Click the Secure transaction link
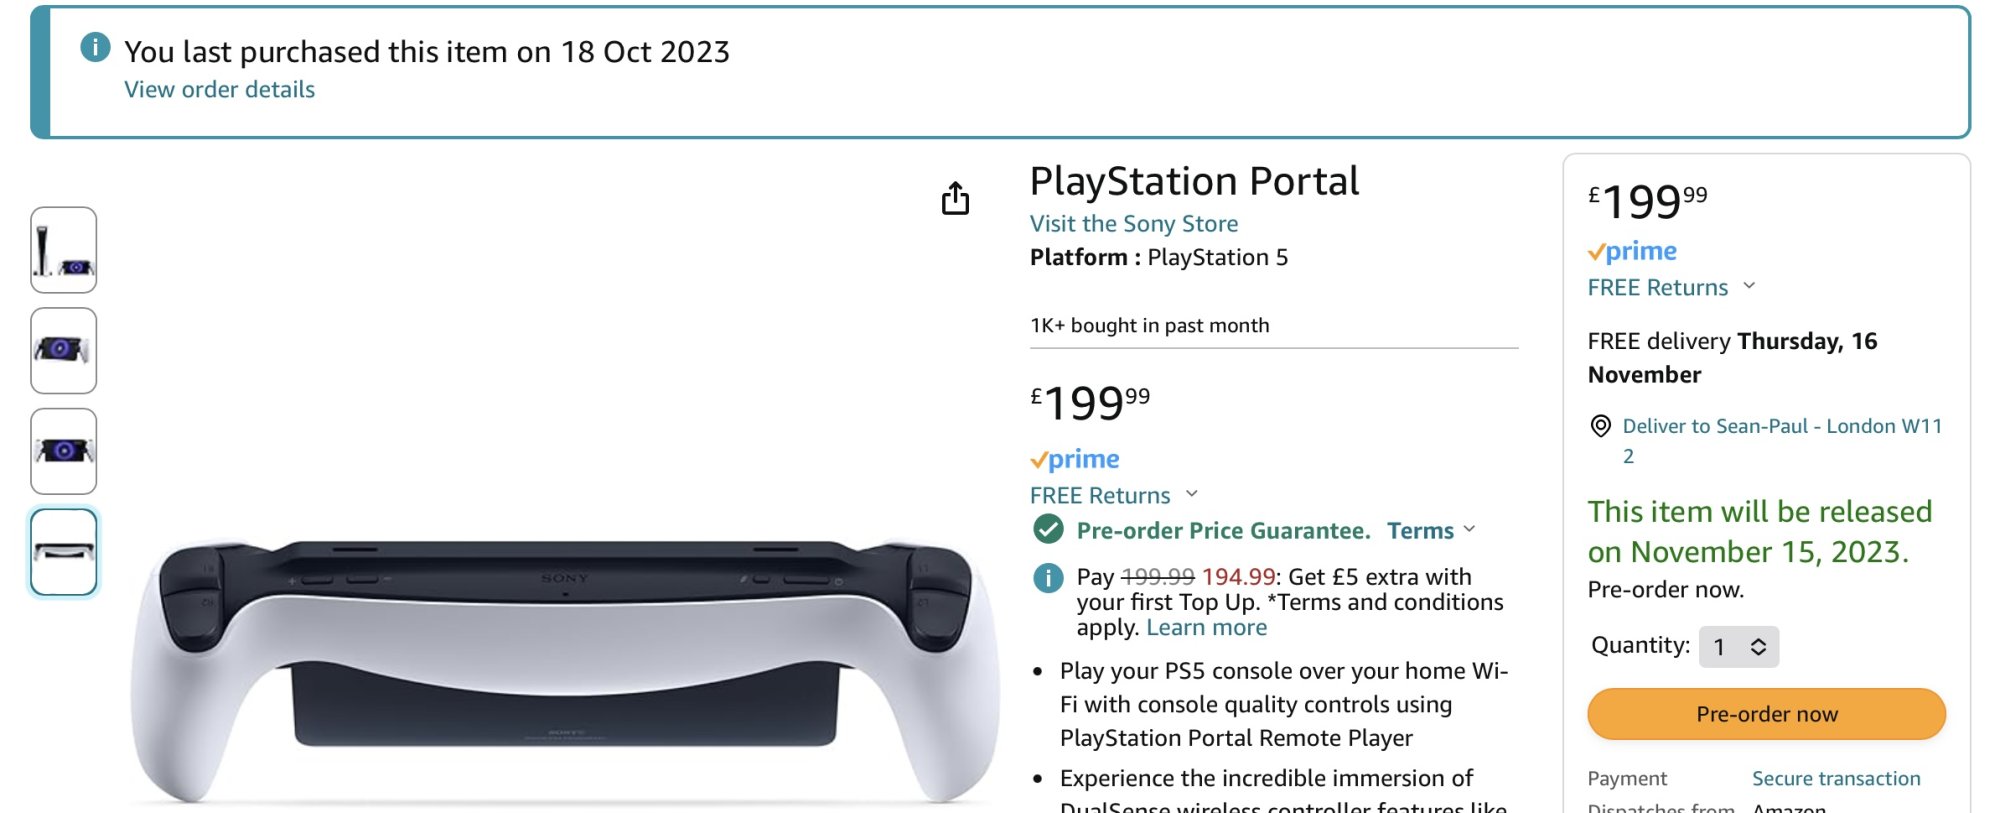The height and width of the screenshot is (813, 2000). pos(1835,779)
